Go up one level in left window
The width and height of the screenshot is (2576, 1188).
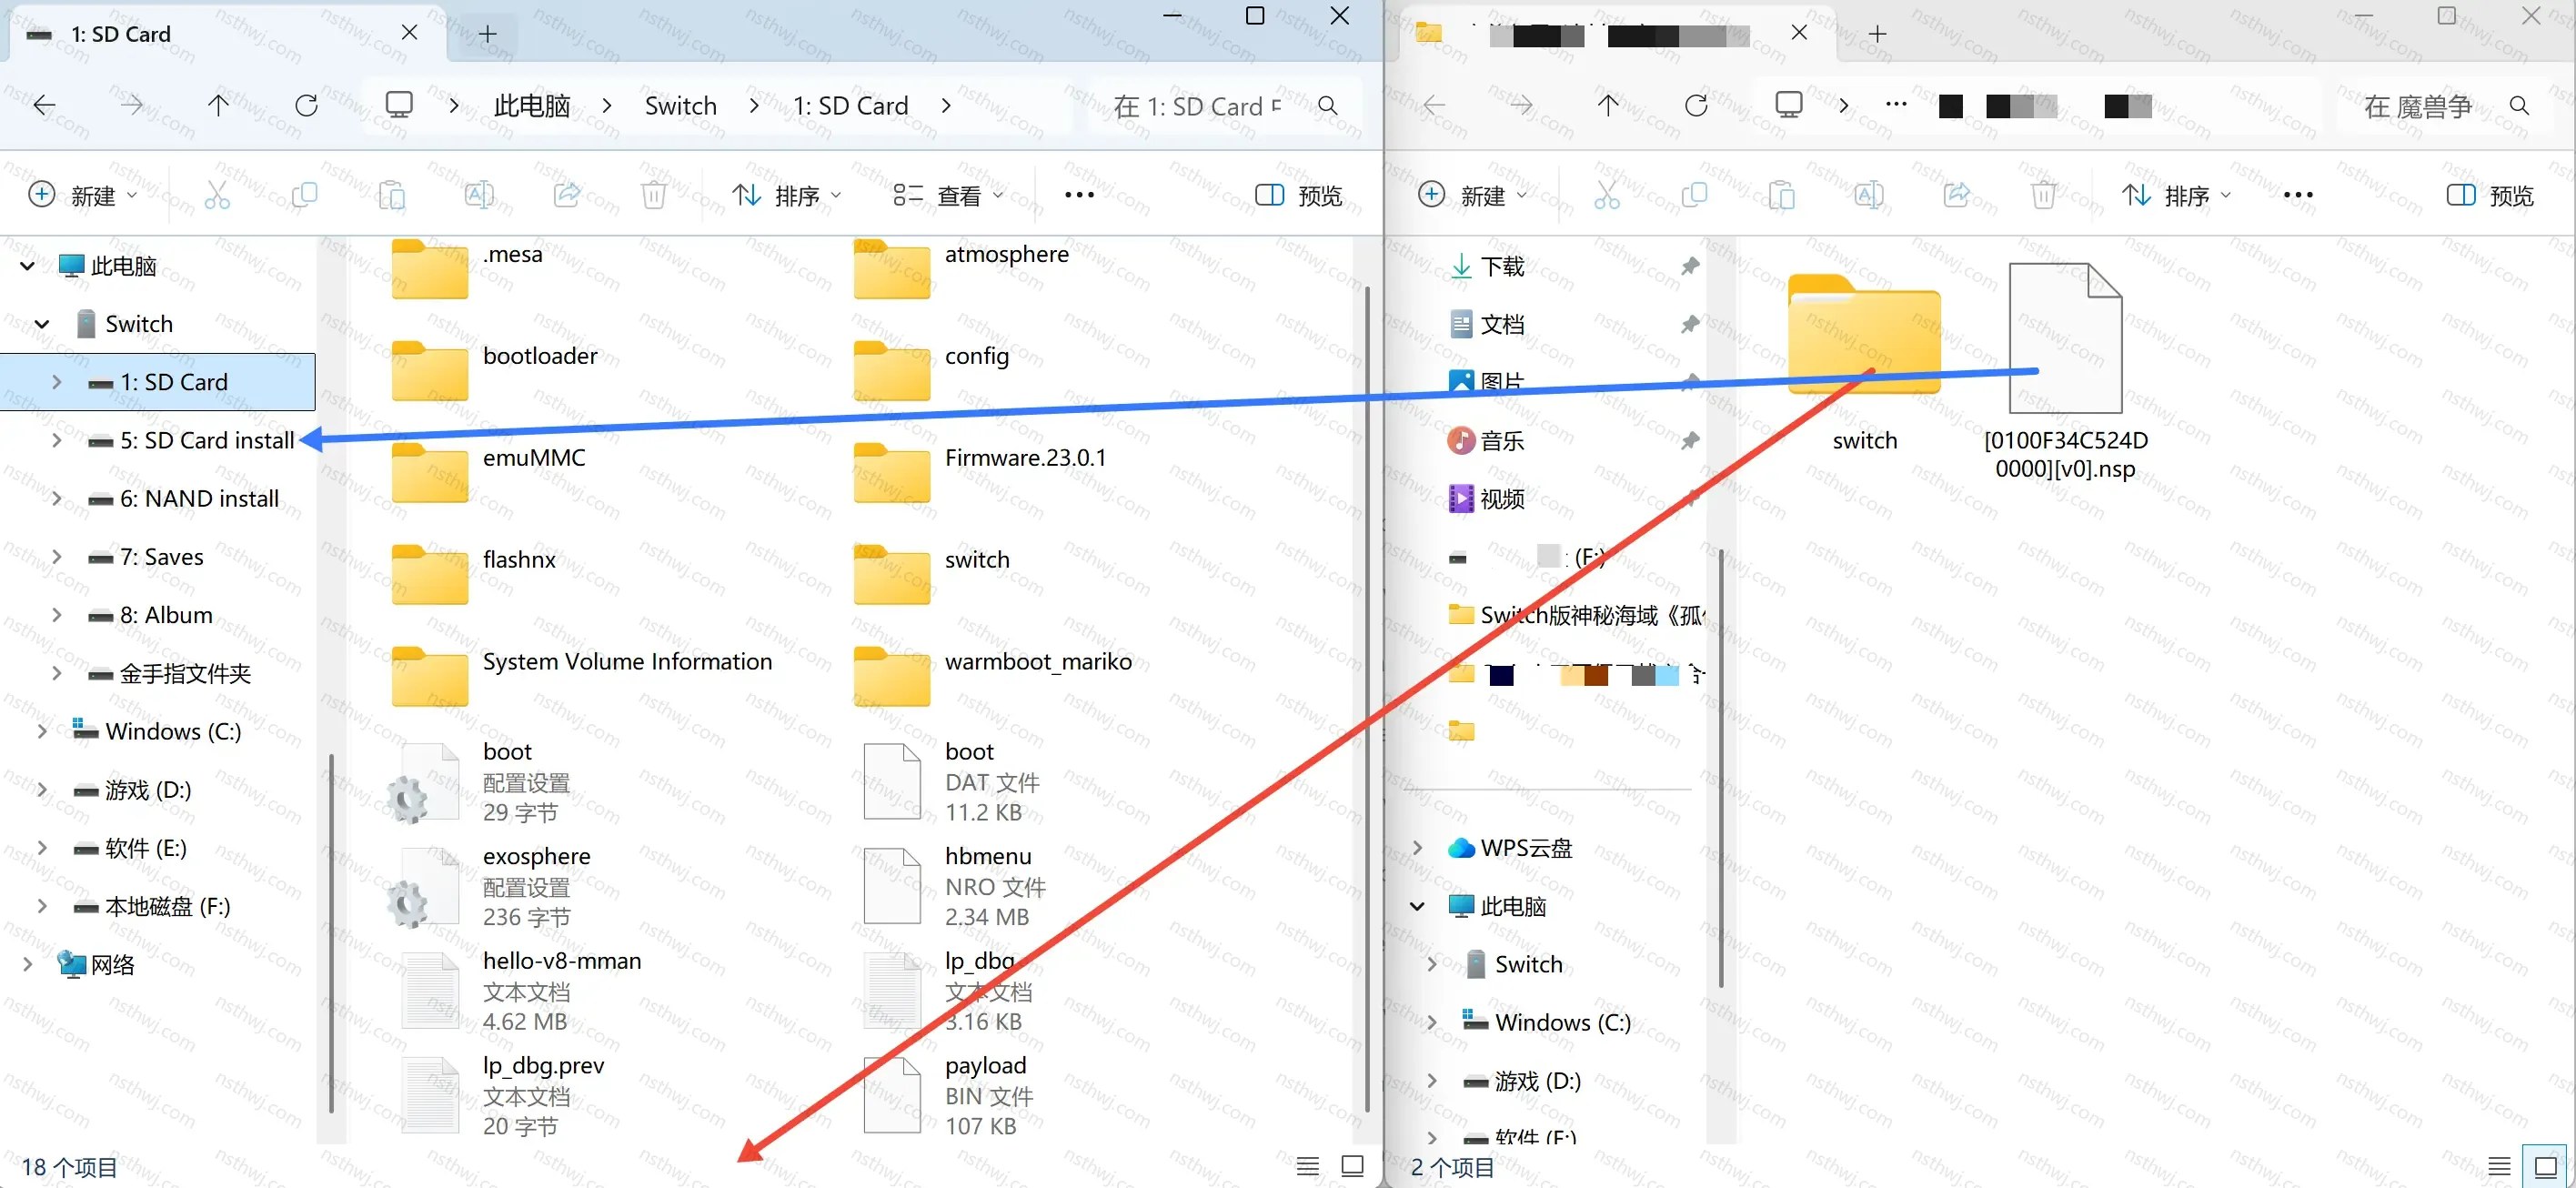click(x=218, y=105)
